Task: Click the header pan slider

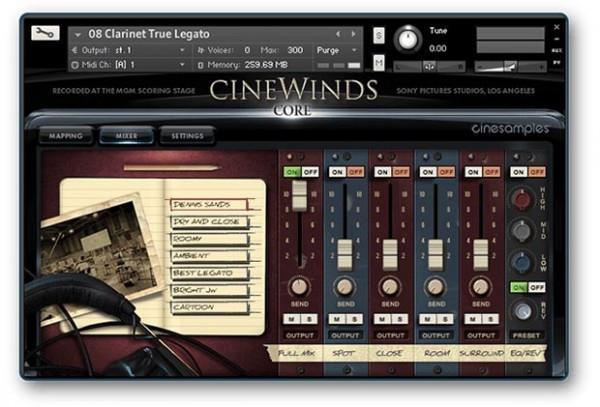Action: click(x=429, y=67)
